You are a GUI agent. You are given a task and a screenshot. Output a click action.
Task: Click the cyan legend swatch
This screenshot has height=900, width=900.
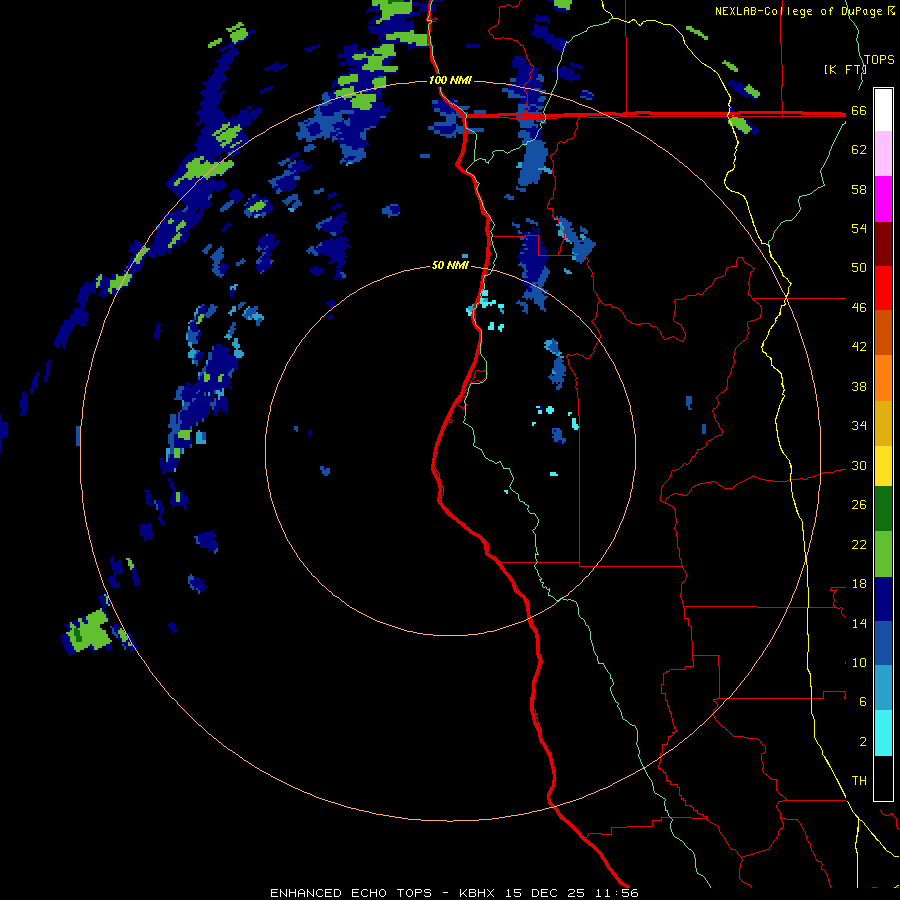[883, 733]
